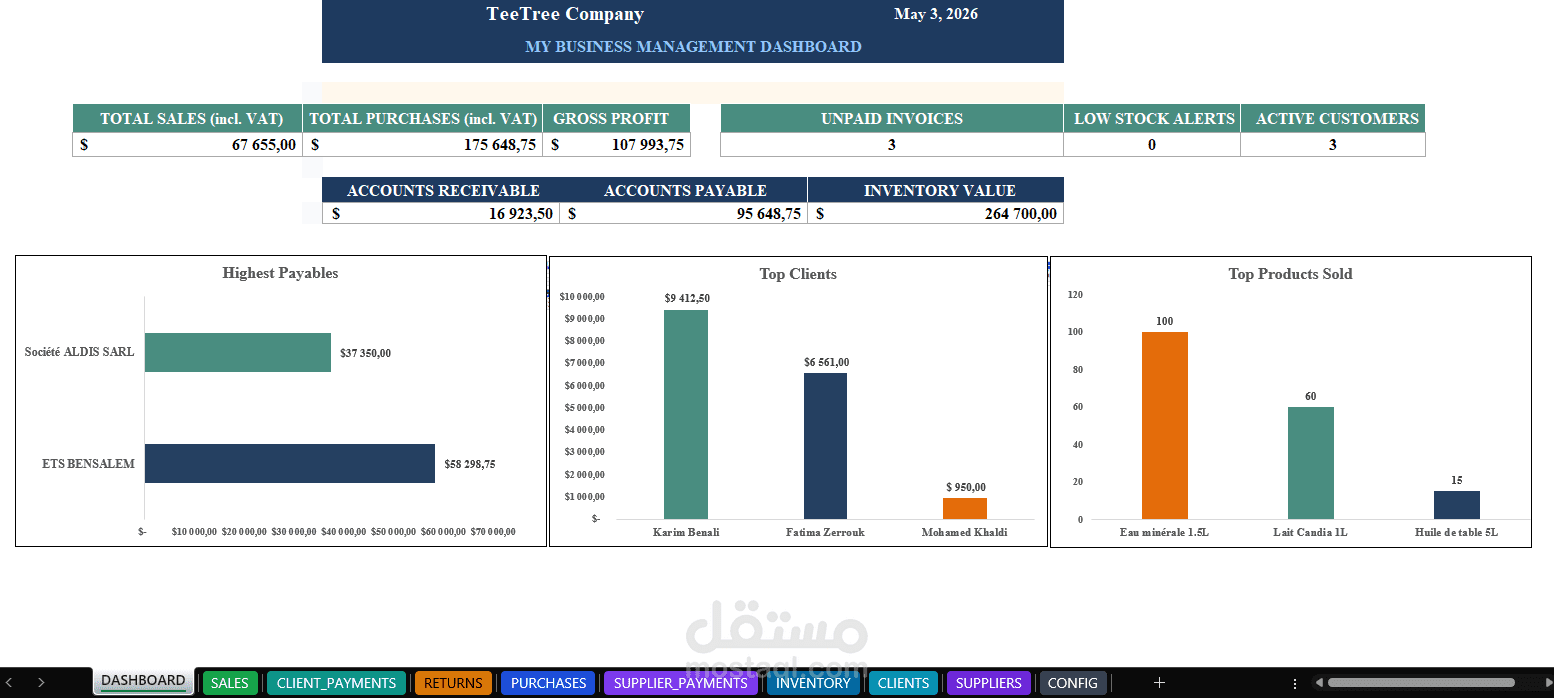Click the ACTIVE CUSTOMERS header
The width and height of the screenshot is (1554, 698).
tap(1333, 118)
